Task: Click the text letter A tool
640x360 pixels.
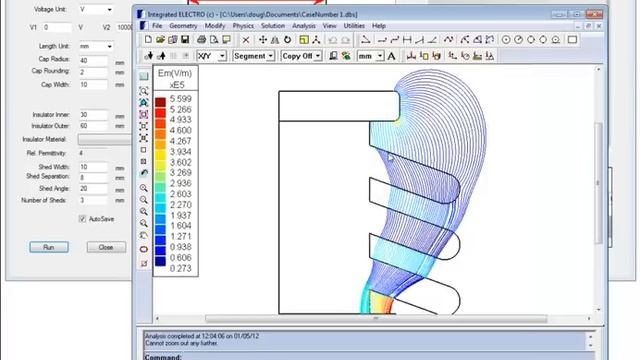Action: [x=391, y=56]
